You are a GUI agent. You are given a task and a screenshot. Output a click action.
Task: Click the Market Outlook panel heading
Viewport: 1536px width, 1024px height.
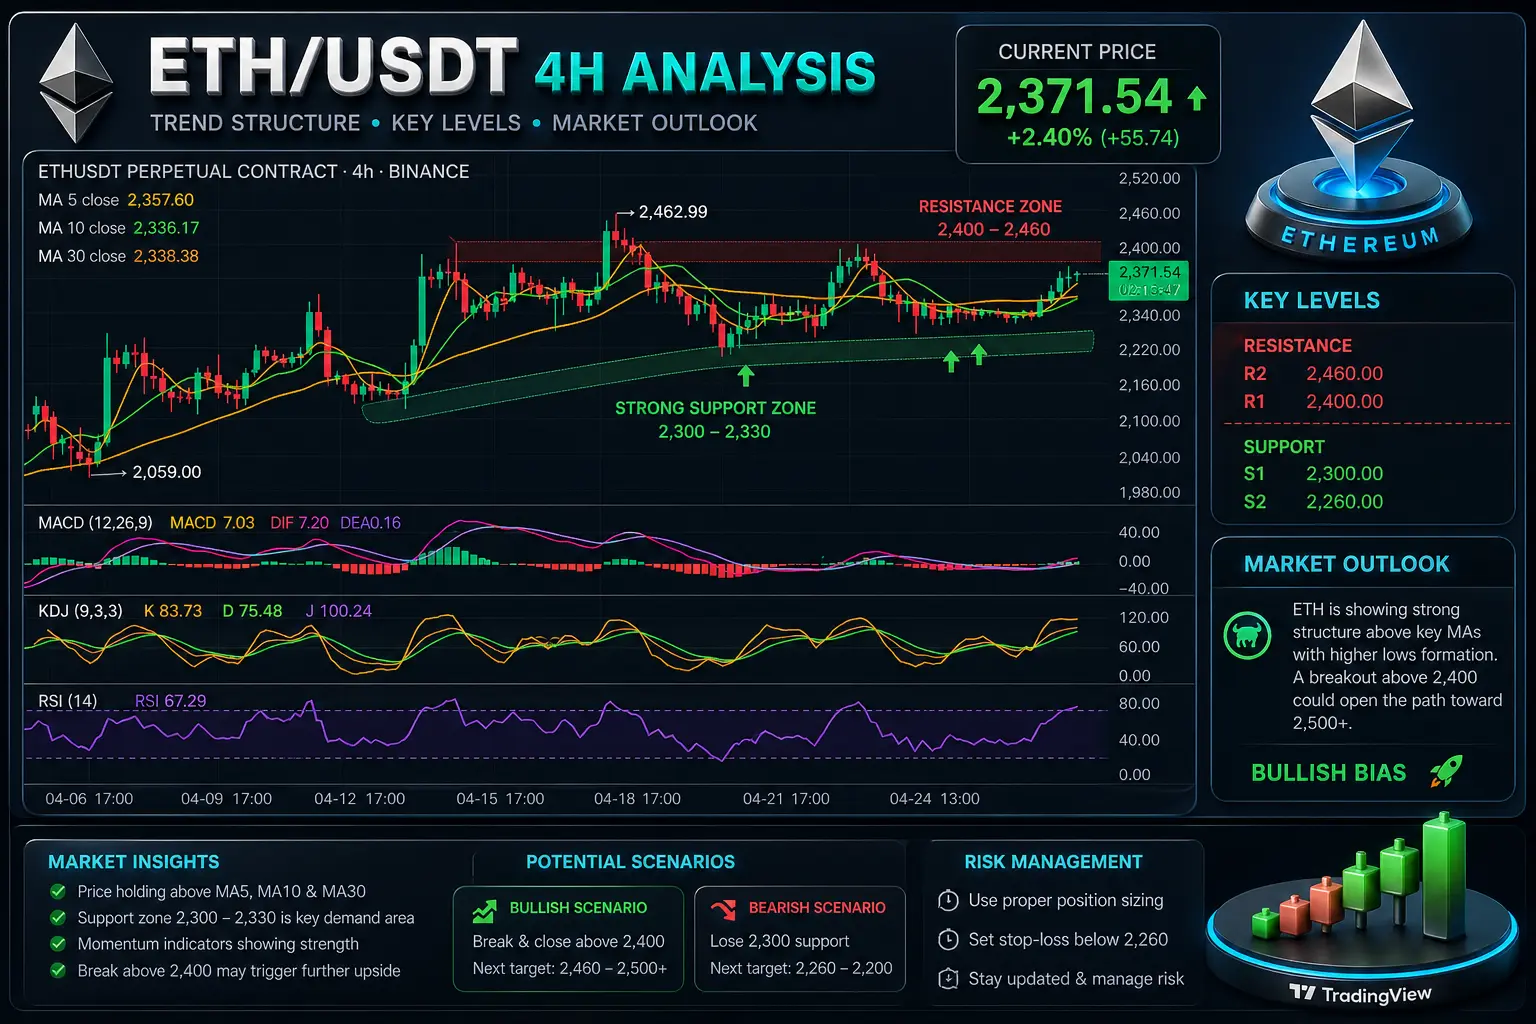(1346, 564)
